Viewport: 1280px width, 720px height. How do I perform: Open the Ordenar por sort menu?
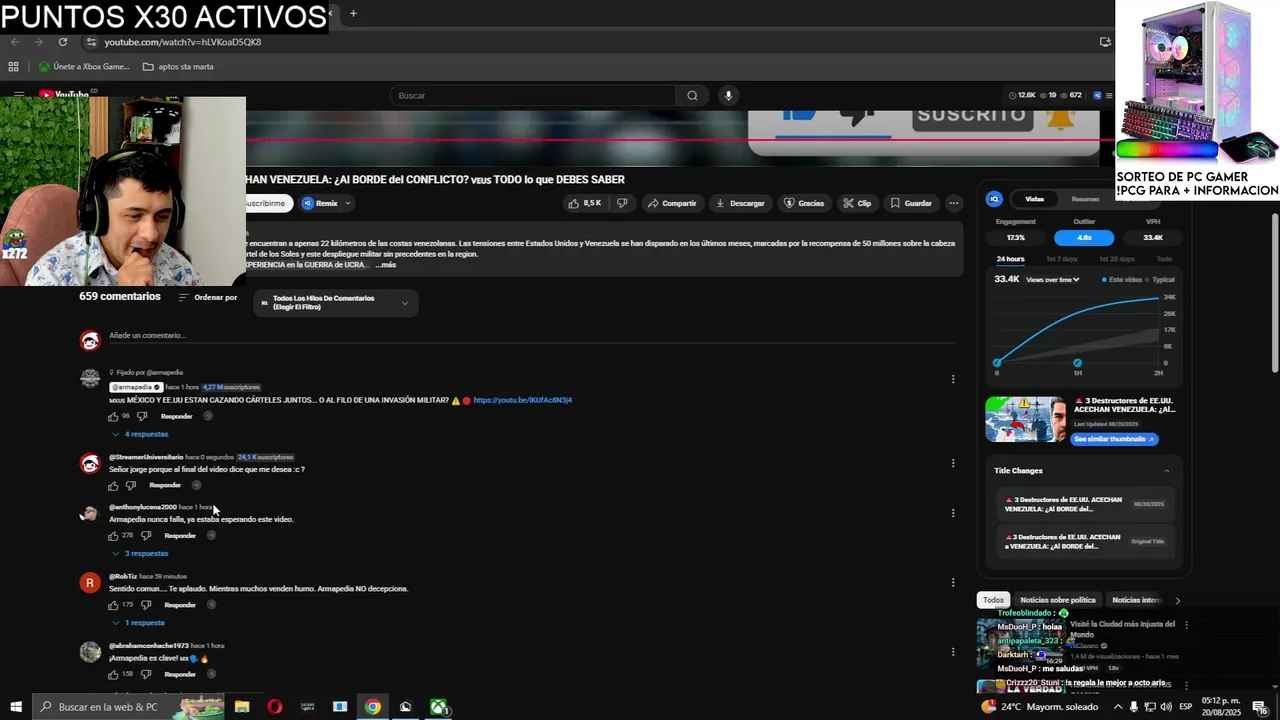[208, 298]
